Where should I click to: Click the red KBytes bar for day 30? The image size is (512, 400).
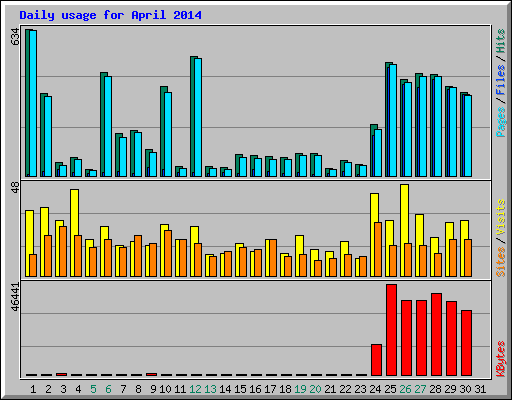pyautogui.click(x=466, y=343)
